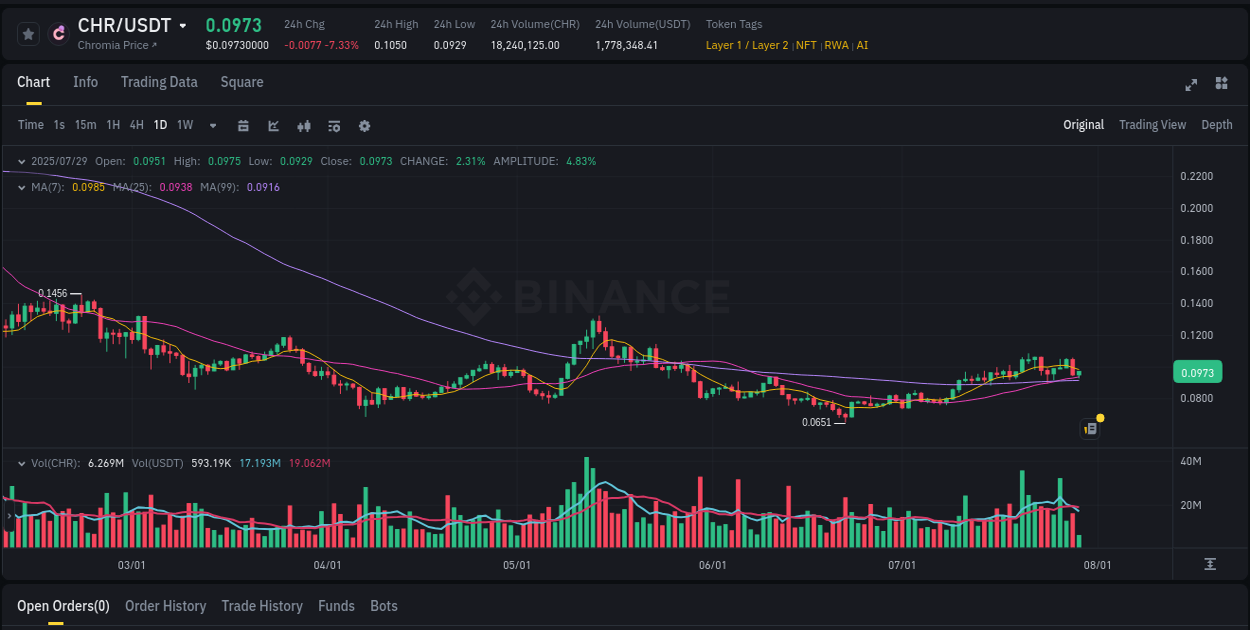Open the Order History tab
Image resolution: width=1250 pixels, height=630 pixels.
click(165, 606)
